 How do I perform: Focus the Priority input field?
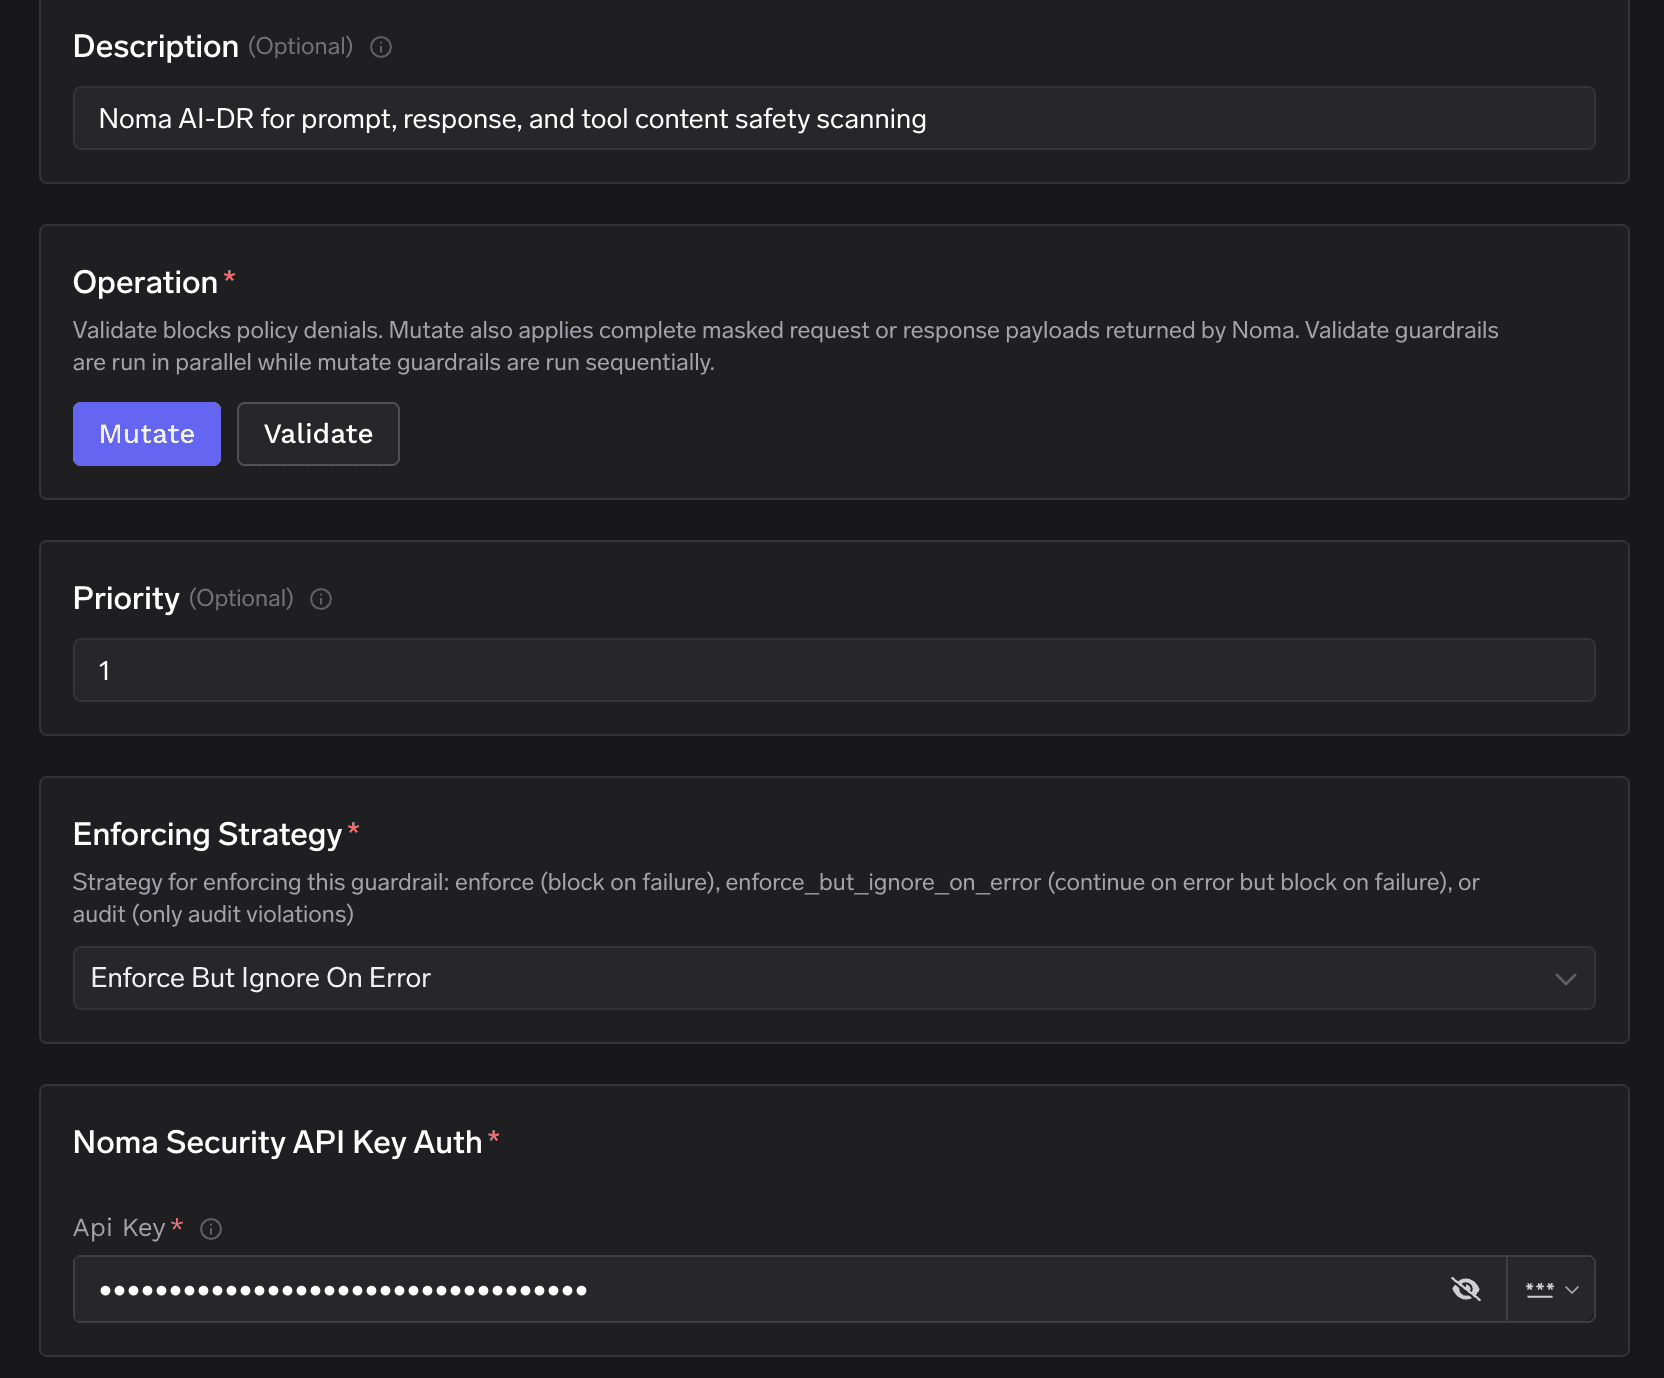834,670
